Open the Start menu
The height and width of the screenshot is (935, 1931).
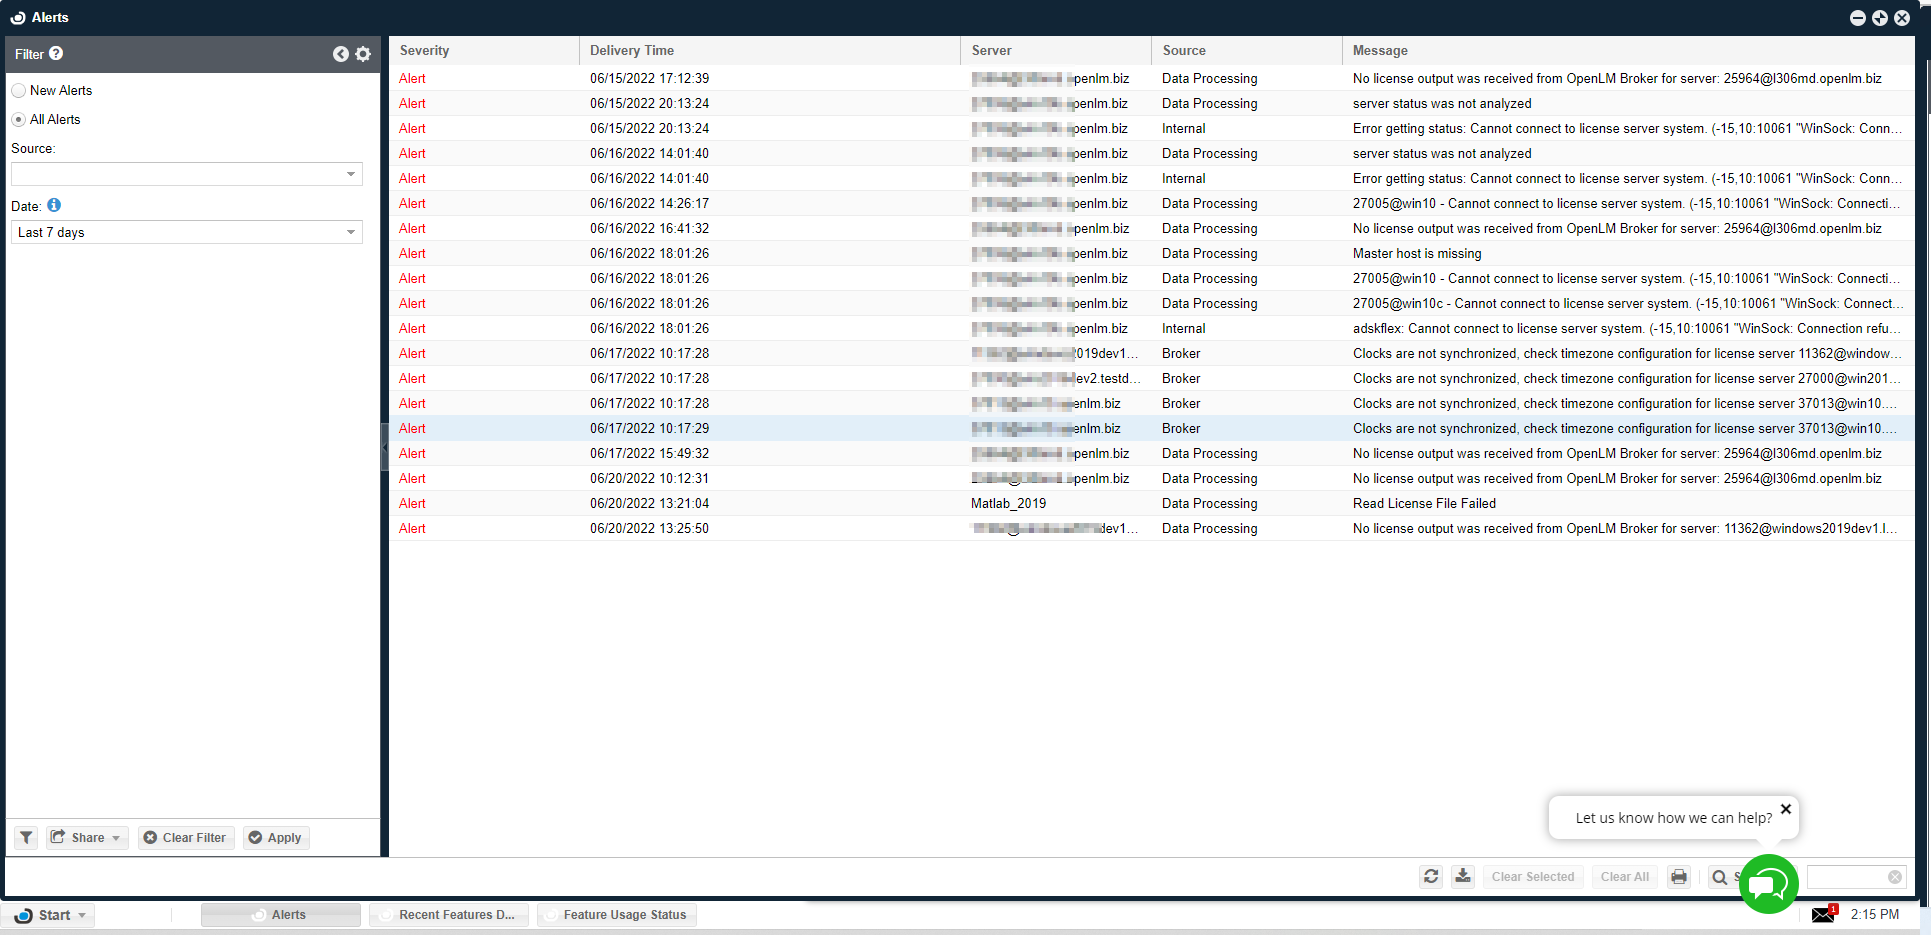pos(48,915)
